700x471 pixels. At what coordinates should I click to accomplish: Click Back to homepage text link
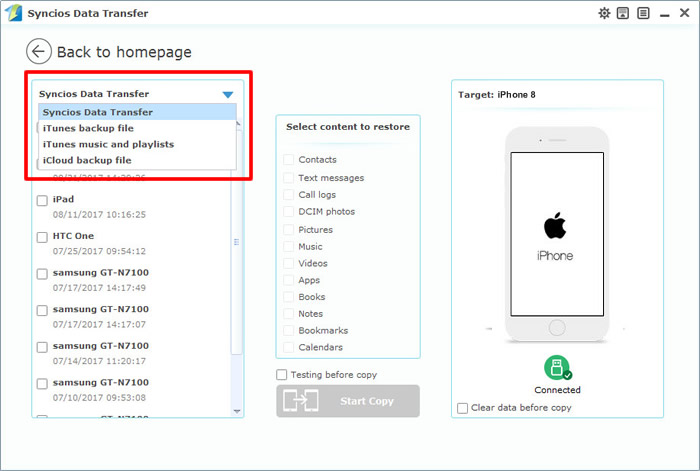point(124,52)
